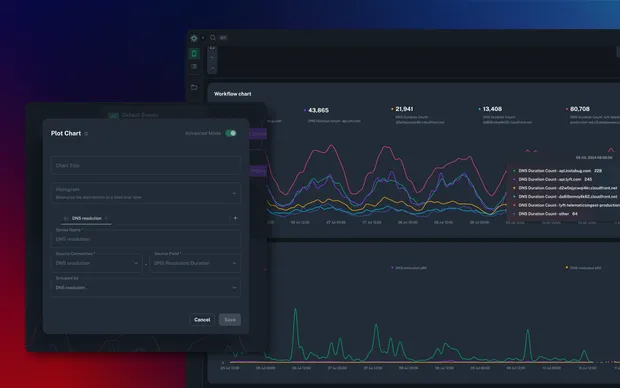
Task: Open the list panel icon in sidebar
Action: coord(194,66)
